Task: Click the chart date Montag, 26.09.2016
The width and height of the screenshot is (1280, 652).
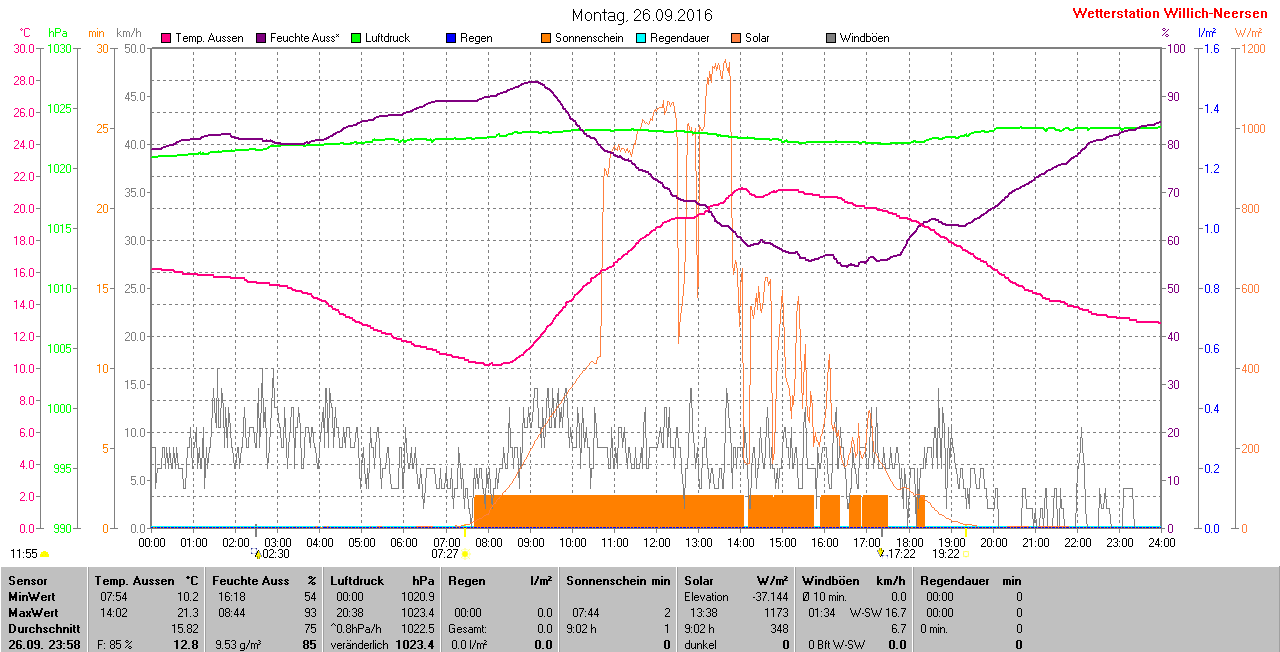Action: point(642,15)
